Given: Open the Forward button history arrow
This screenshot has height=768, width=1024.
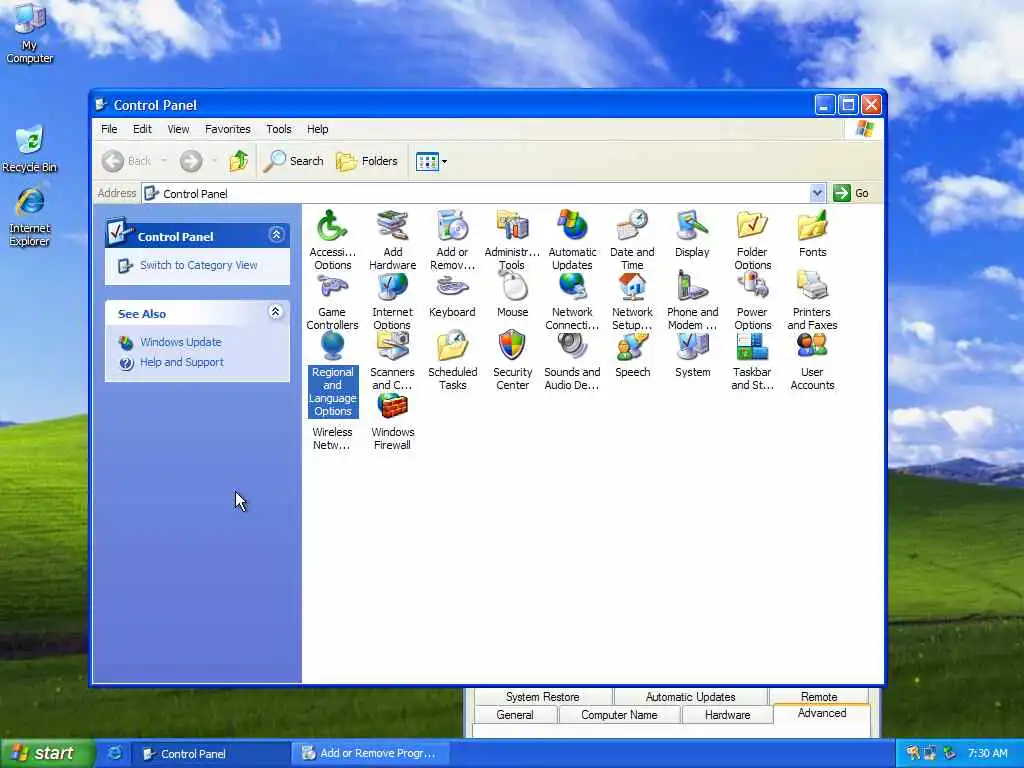Looking at the screenshot, I should 214,161.
